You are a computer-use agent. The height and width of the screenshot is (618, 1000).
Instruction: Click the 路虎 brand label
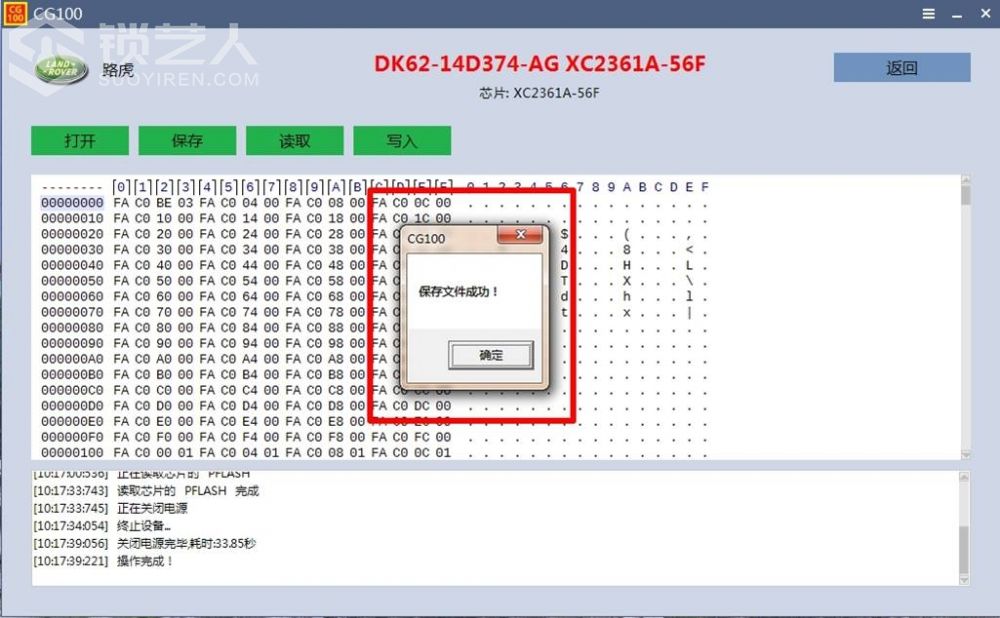(118, 70)
